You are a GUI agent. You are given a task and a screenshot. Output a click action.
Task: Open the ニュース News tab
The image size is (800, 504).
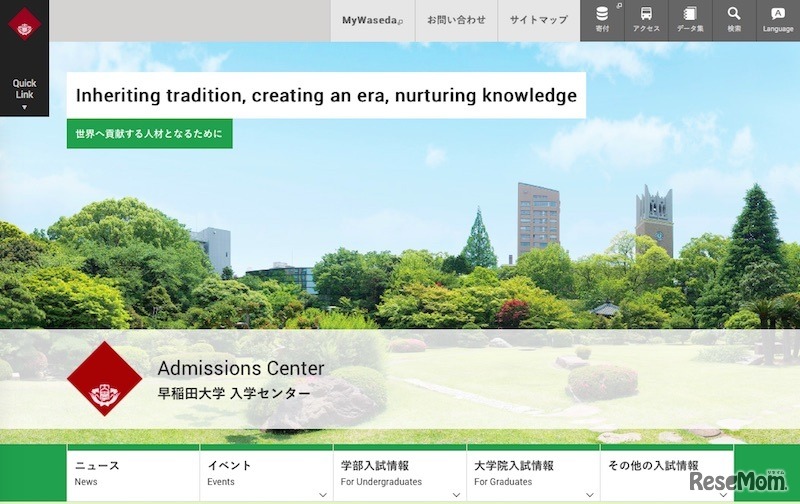click(133, 473)
